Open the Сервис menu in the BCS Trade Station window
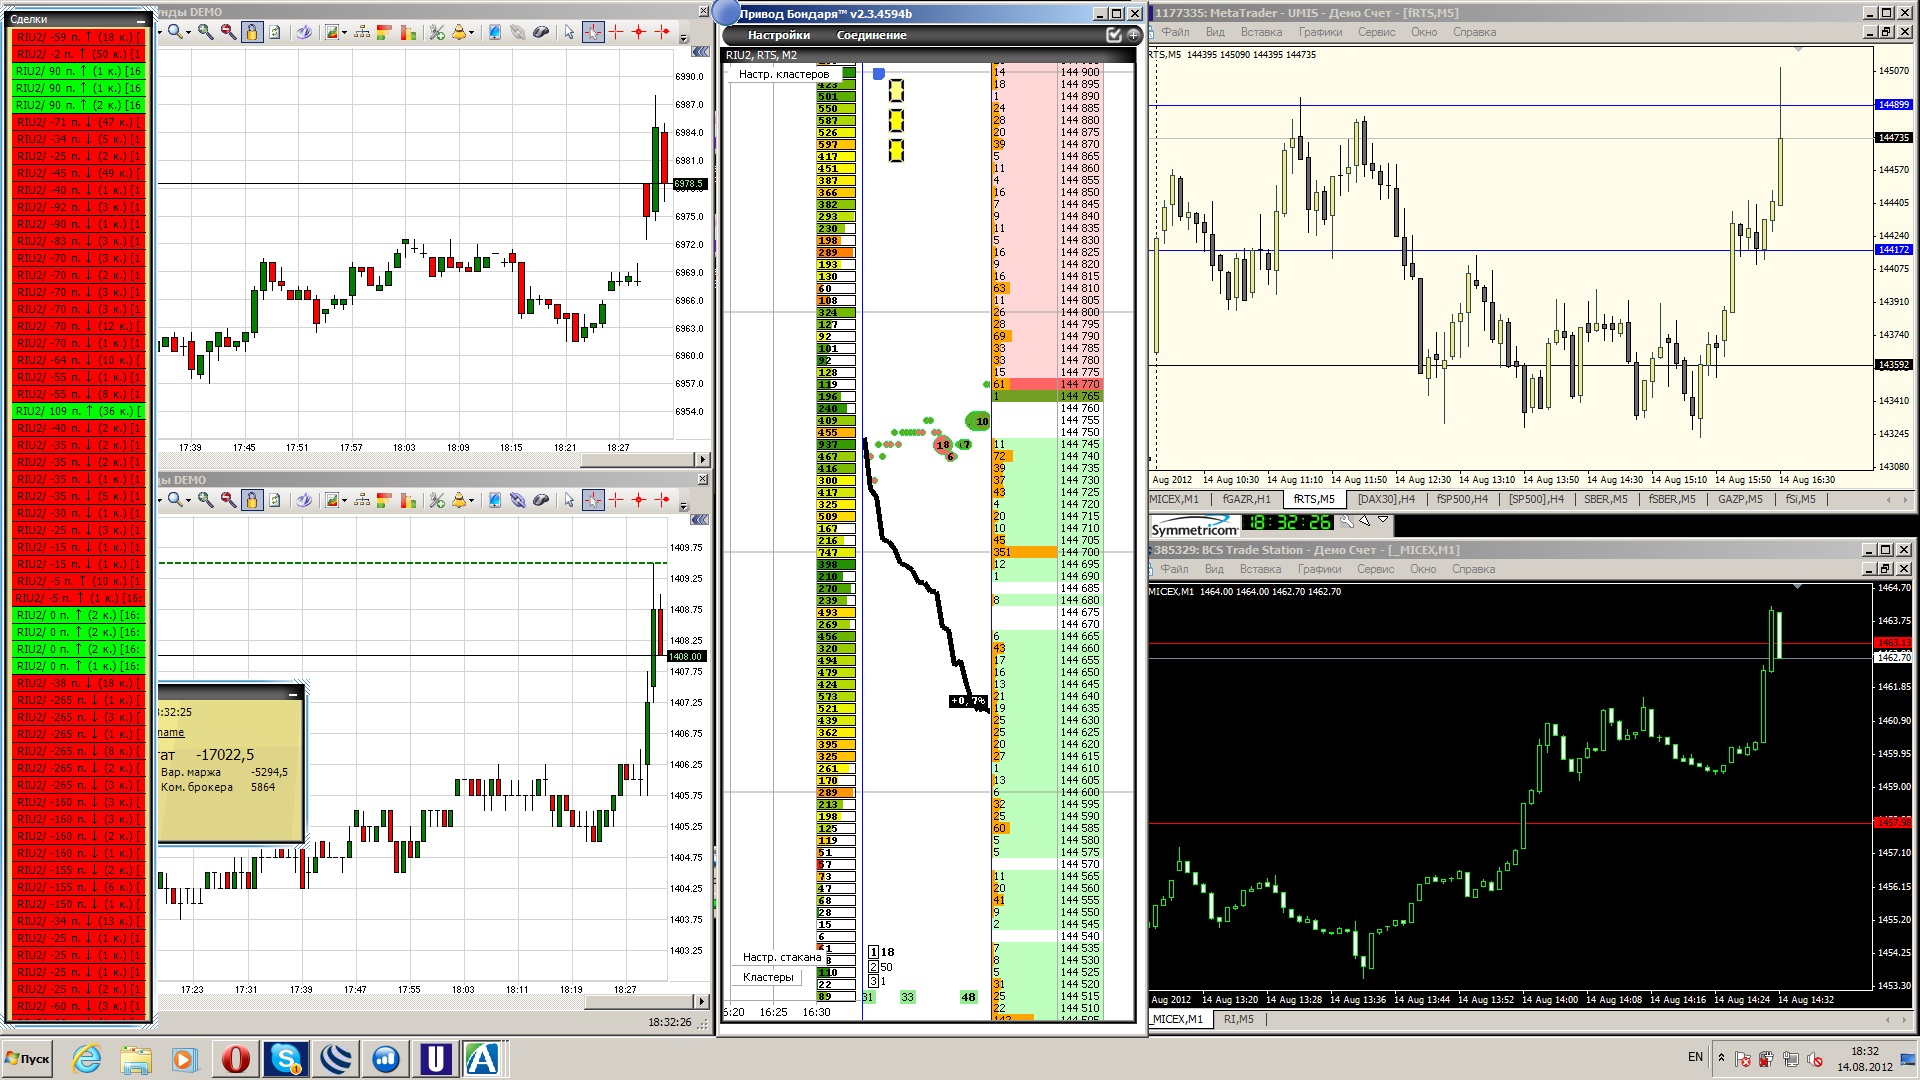Screen dimensions: 1920x1080 pos(1375,569)
